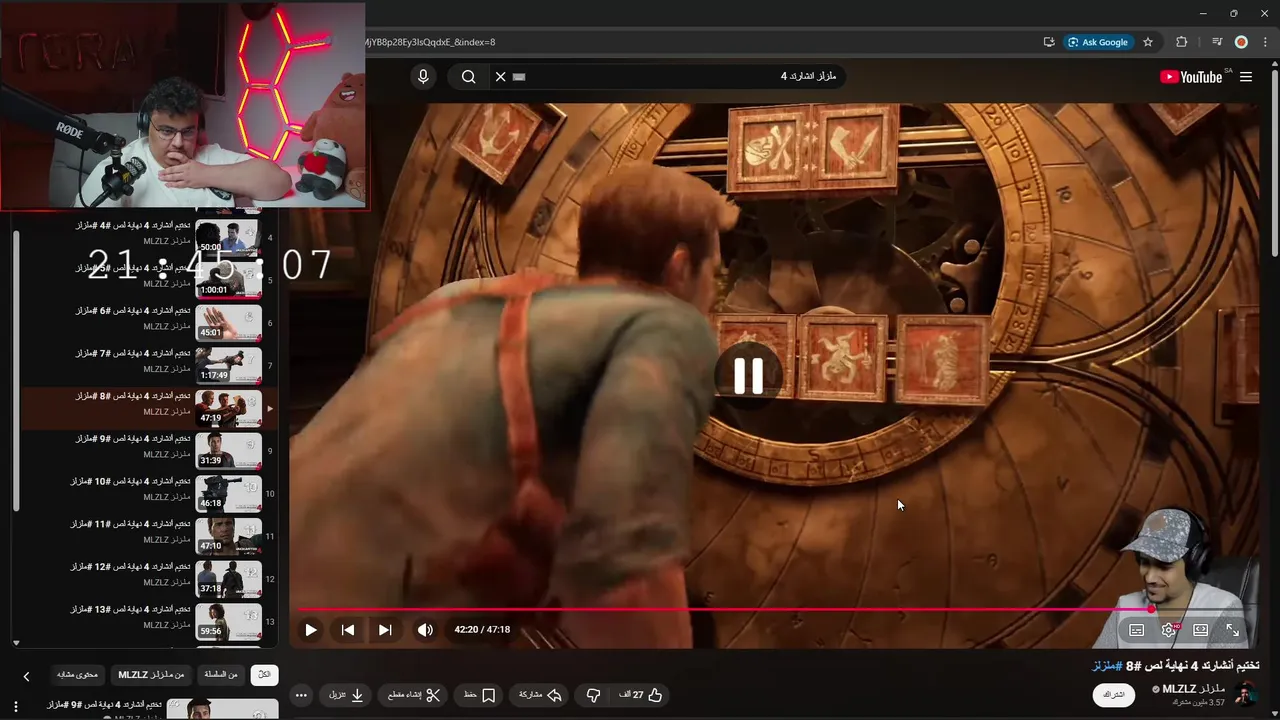Click the Ask Google button in address bar
This screenshot has width=1280, height=720.
click(x=1098, y=42)
